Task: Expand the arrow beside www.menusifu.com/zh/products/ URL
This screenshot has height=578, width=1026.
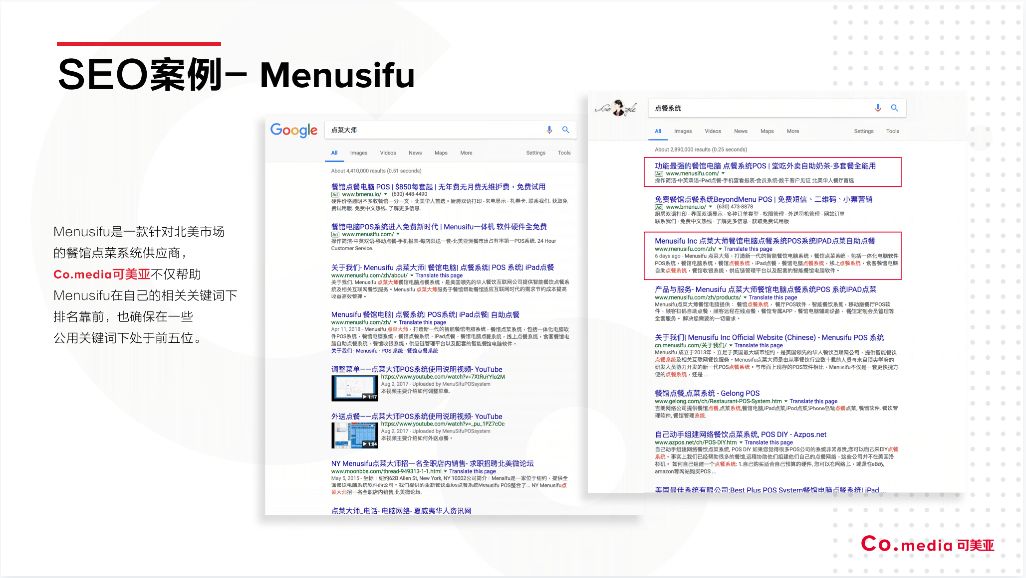Action: click(x=745, y=297)
